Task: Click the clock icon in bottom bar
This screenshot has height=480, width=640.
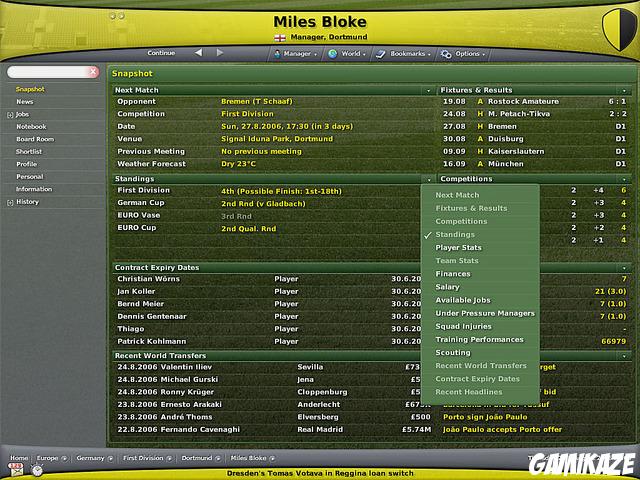Action: point(37,470)
